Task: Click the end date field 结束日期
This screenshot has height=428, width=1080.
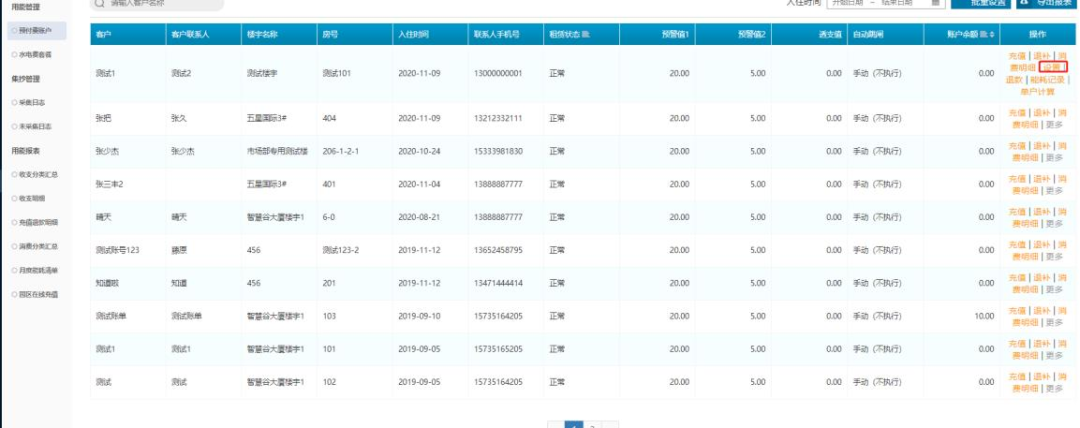Action: click(x=896, y=3)
